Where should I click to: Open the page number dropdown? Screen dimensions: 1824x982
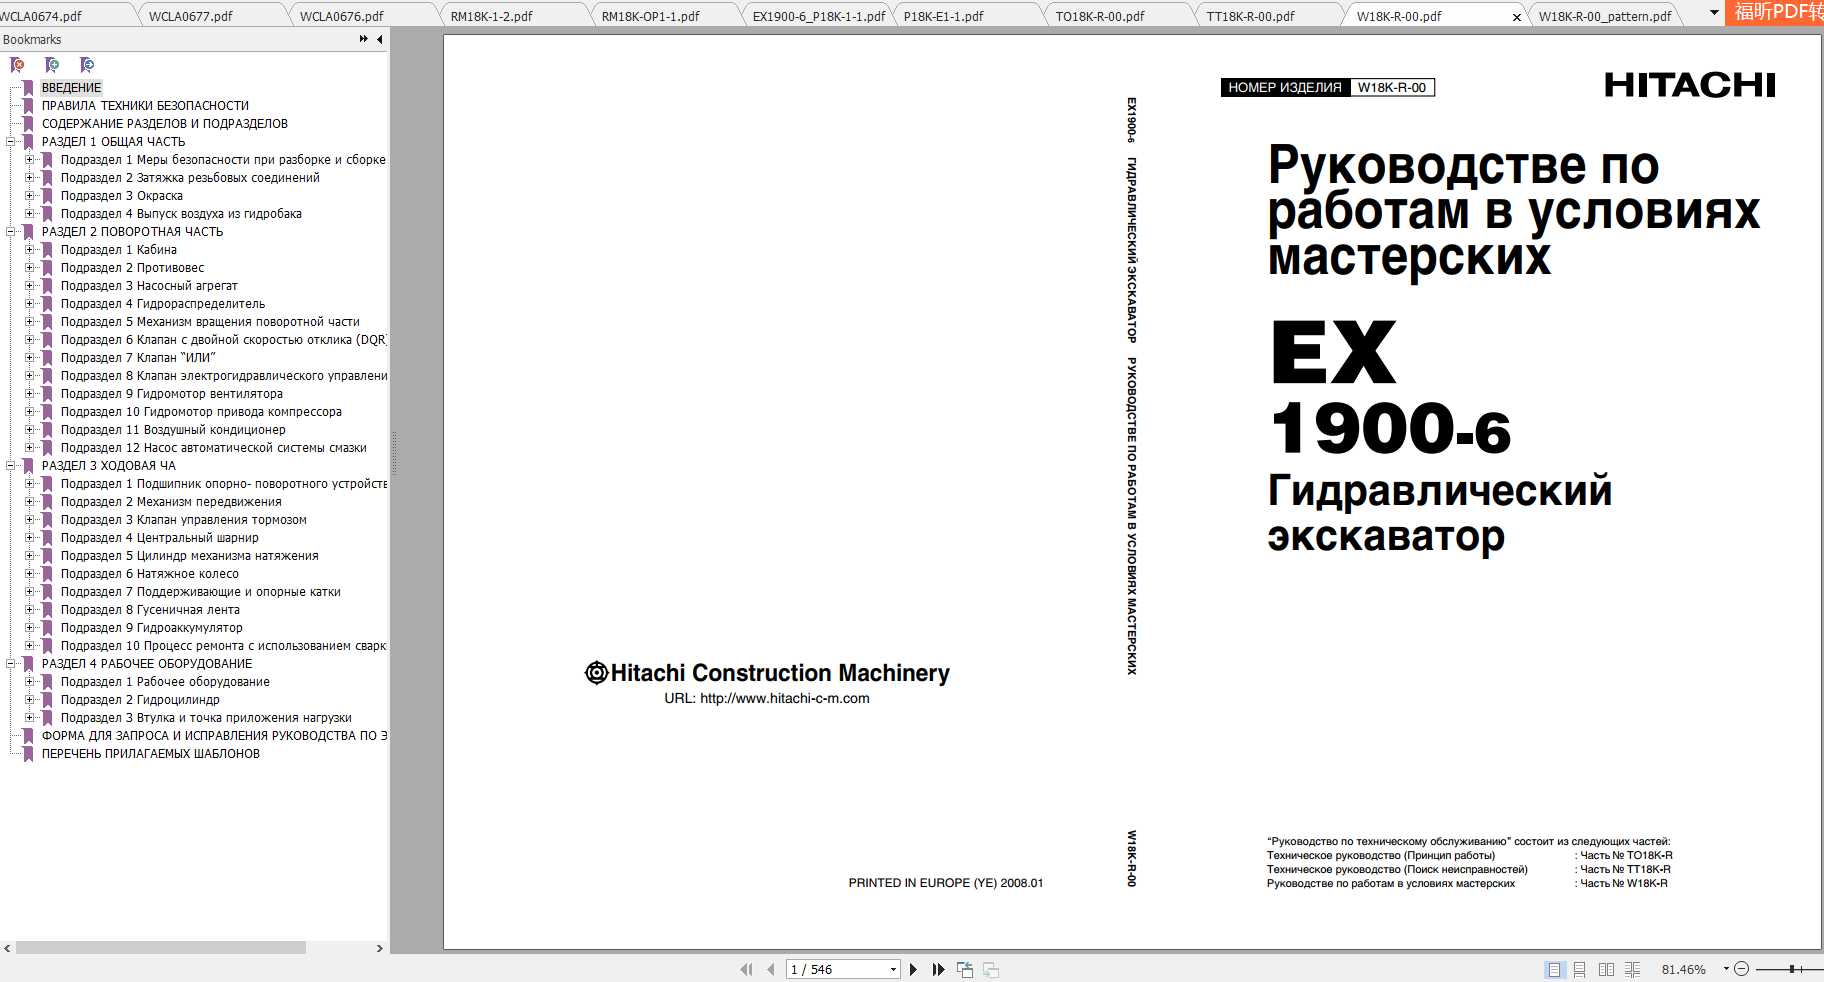(x=895, y=969)
